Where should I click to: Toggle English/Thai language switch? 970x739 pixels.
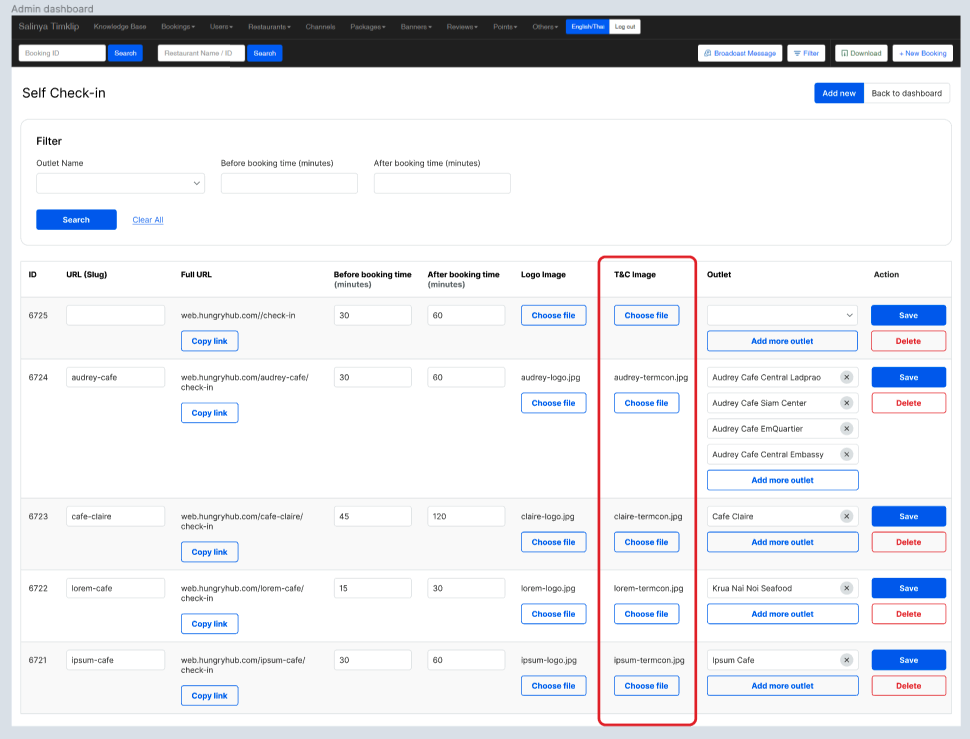(587, 27)
